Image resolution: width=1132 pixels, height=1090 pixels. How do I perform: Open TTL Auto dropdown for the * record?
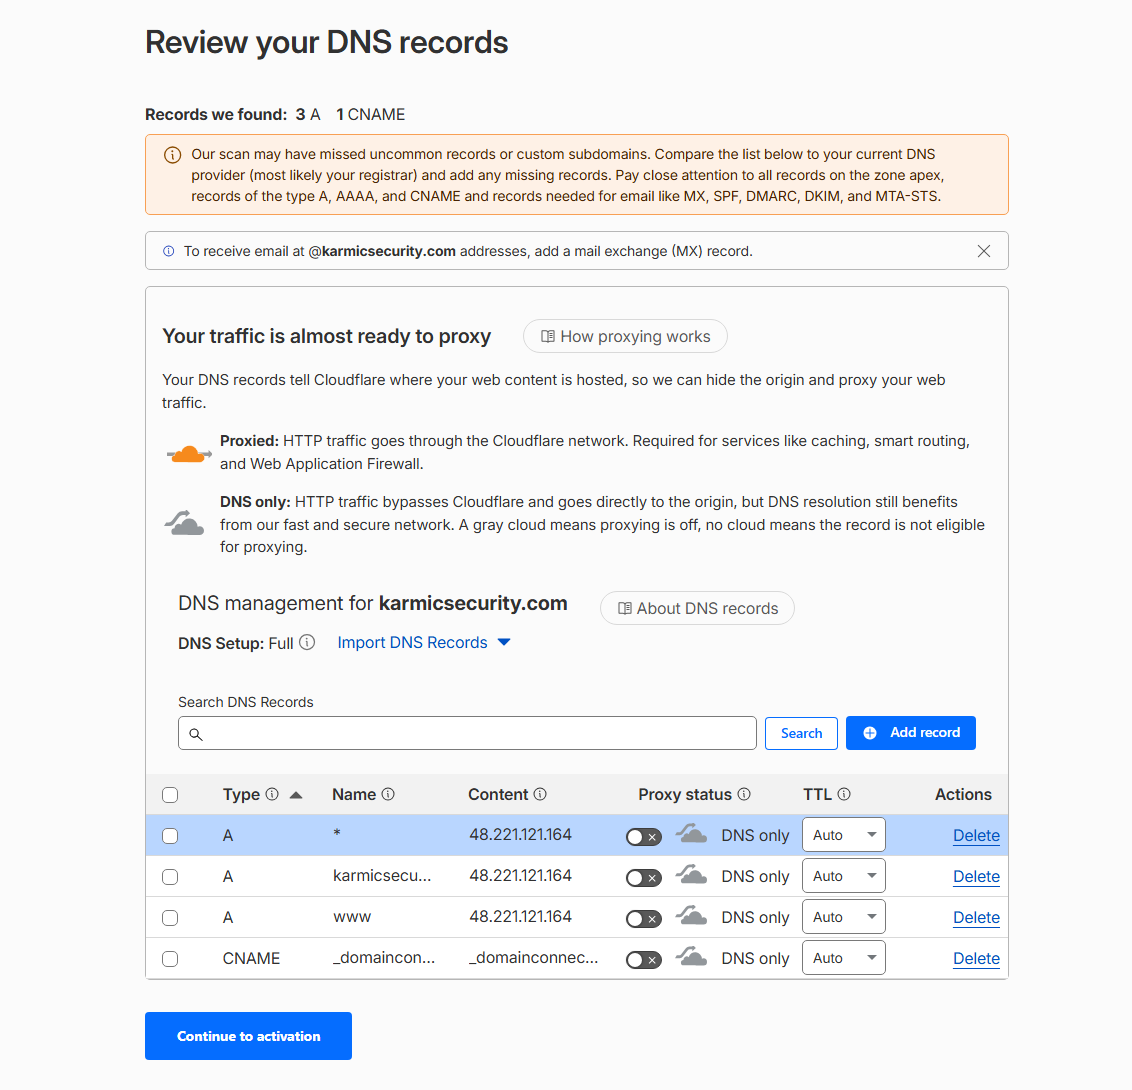(843, 835)
